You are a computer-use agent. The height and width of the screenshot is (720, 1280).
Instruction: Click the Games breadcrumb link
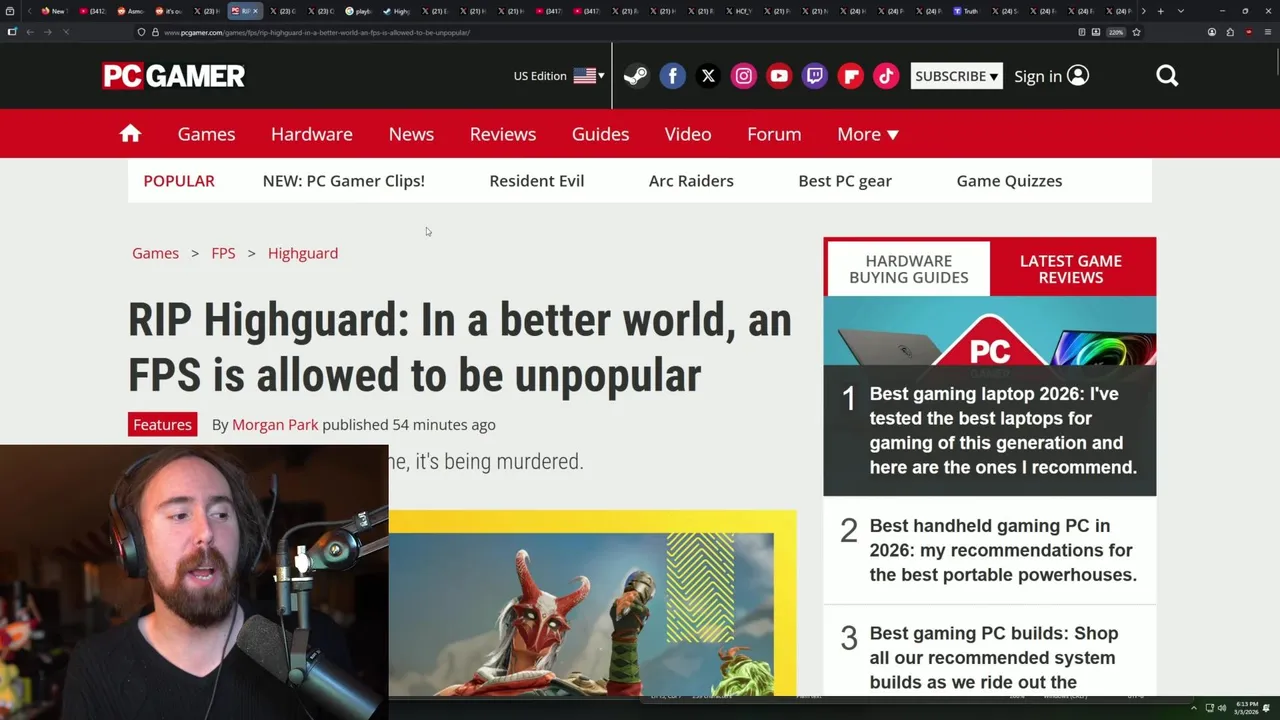pyautogui.click(x=155, y=253)
